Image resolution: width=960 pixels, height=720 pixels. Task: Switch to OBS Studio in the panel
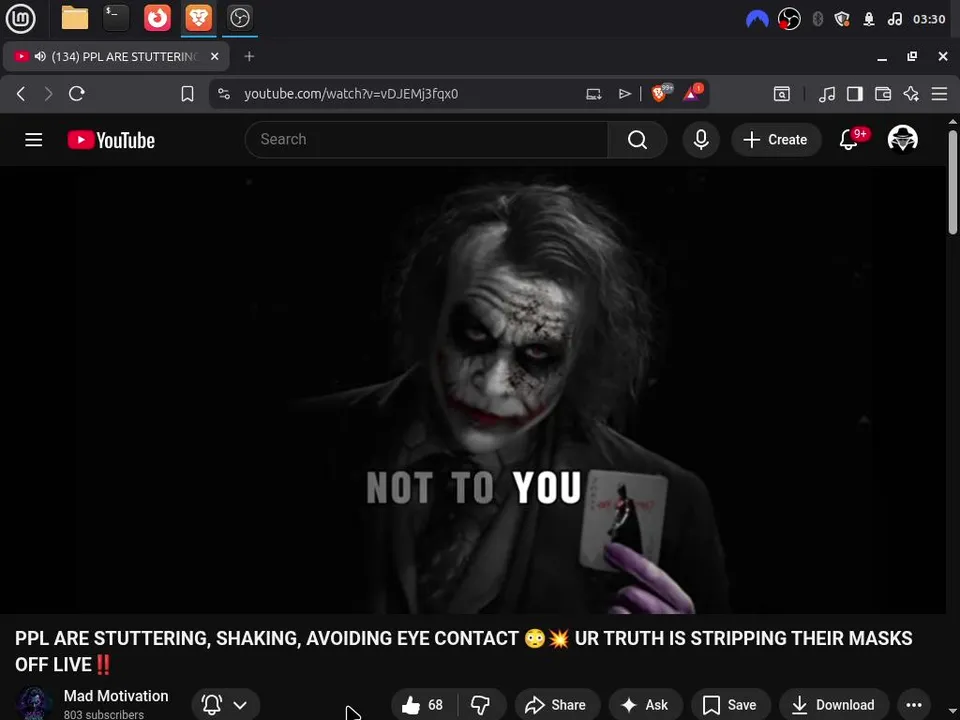tap(239, 18)
